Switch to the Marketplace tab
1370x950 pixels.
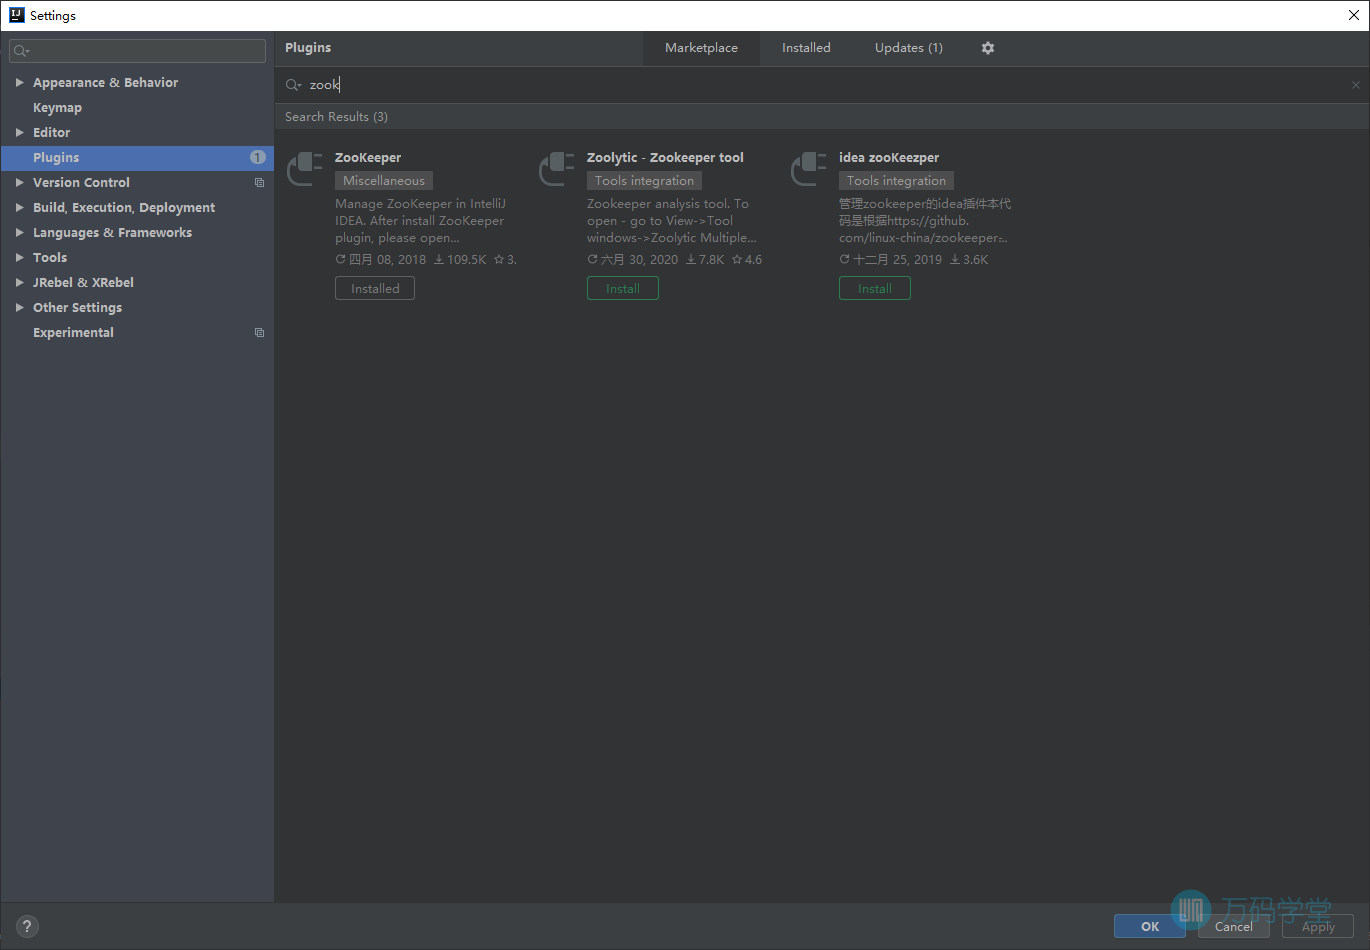tap(701, 48)
